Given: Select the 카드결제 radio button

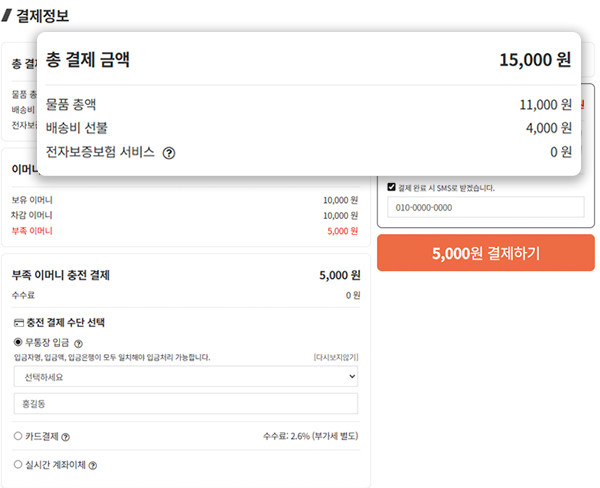Looking at the screenshot, I should click(x=18, y=436).
